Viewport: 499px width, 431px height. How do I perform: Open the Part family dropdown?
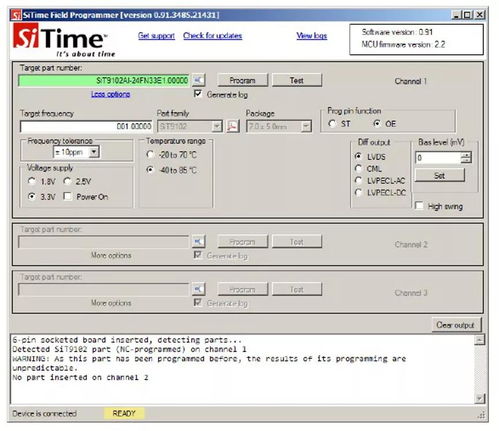click(217, 127)
